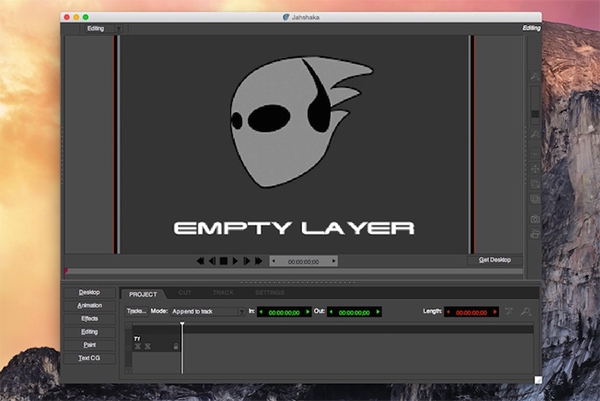Toggle the T1 track lock icon
The height and width of the screenshot is (401, 600).
pos(176,346)
